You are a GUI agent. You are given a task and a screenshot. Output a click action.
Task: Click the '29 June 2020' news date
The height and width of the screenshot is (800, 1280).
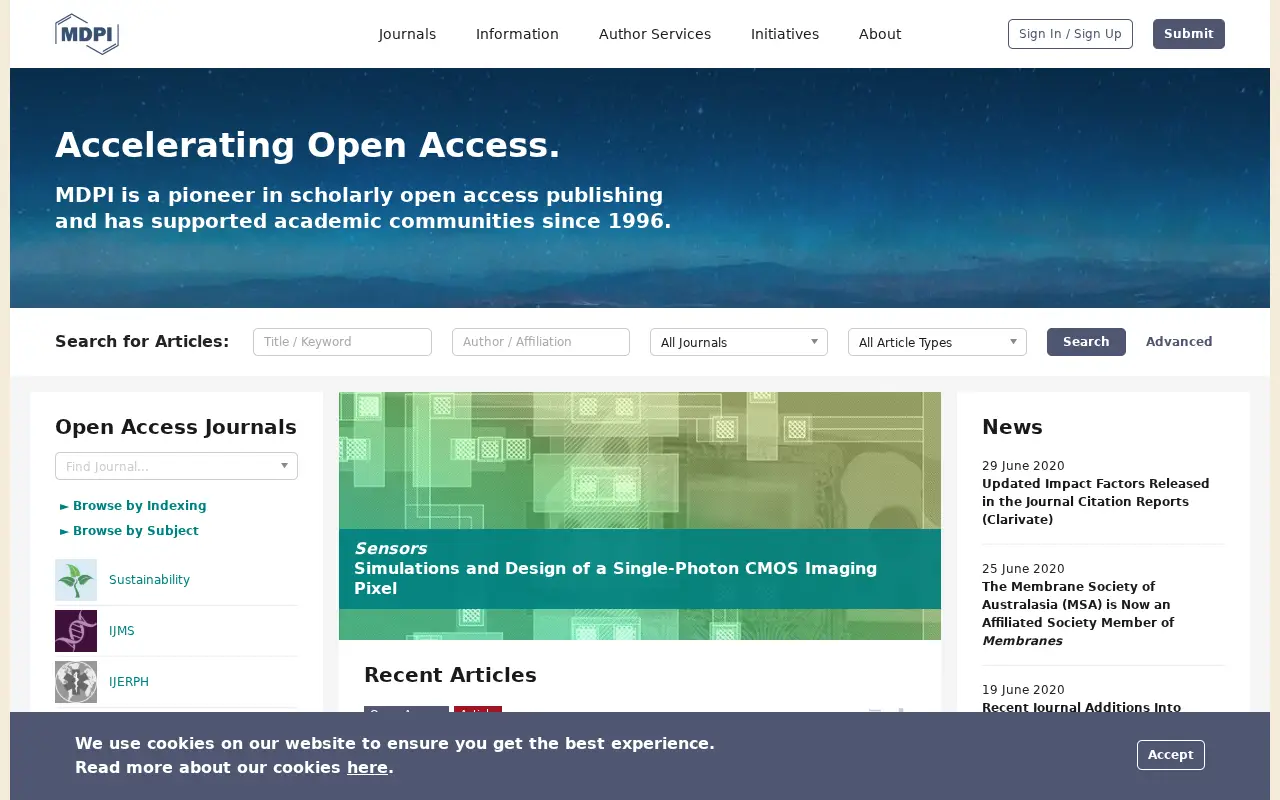point(1023,466)
